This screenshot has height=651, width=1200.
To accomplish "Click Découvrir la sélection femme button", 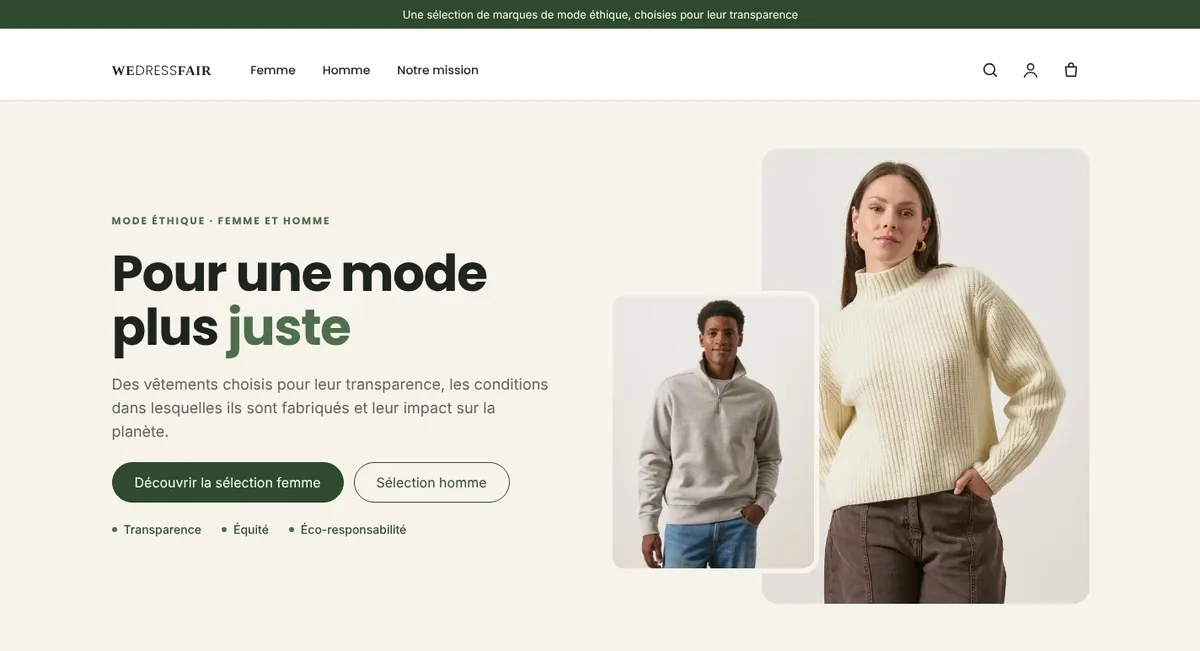I will 228,482.
